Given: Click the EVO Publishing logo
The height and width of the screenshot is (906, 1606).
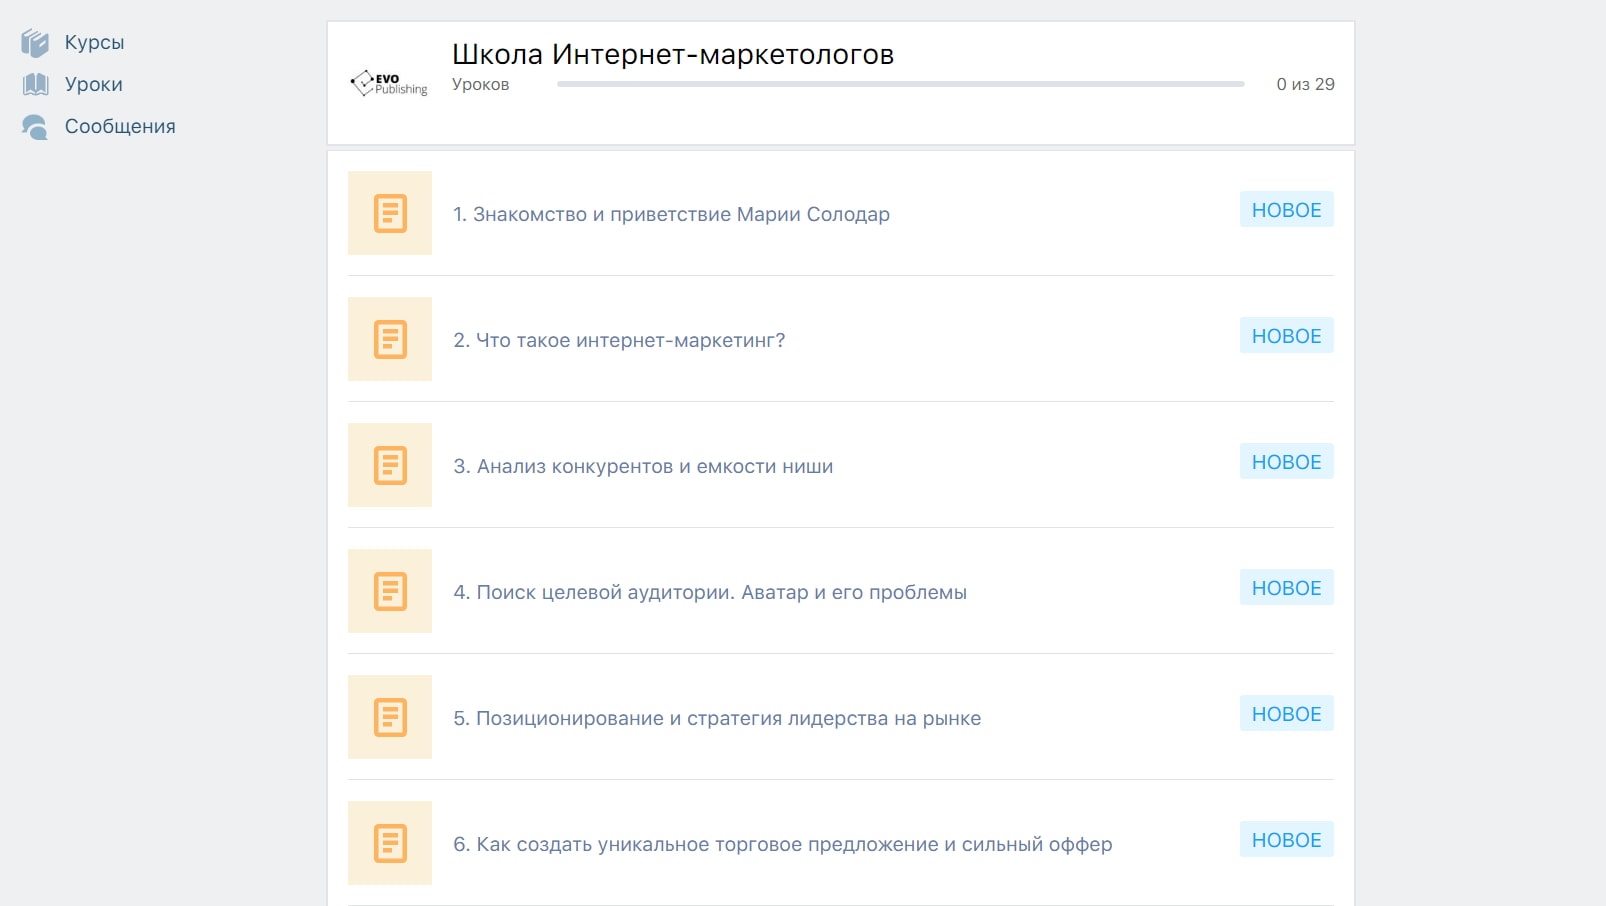Looking at the screenshot, I should coord(389,84).
